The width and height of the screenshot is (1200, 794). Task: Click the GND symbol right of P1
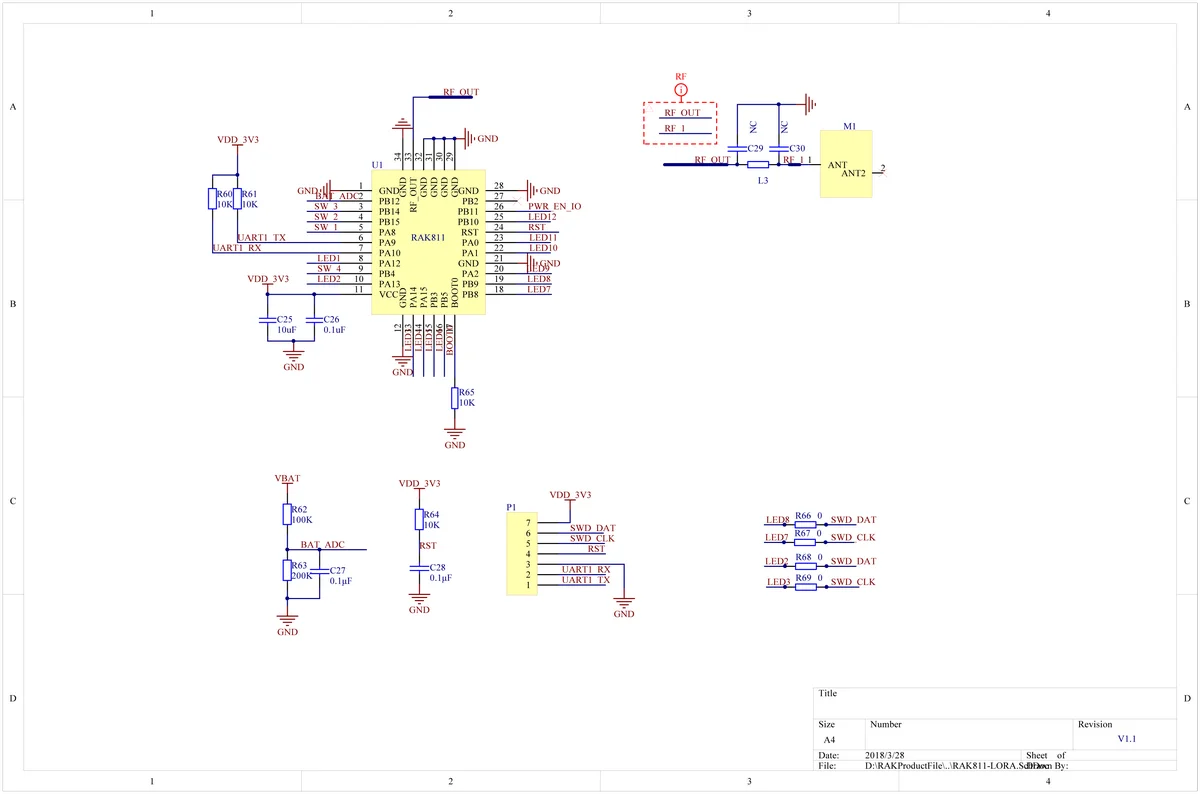[624, 605]
